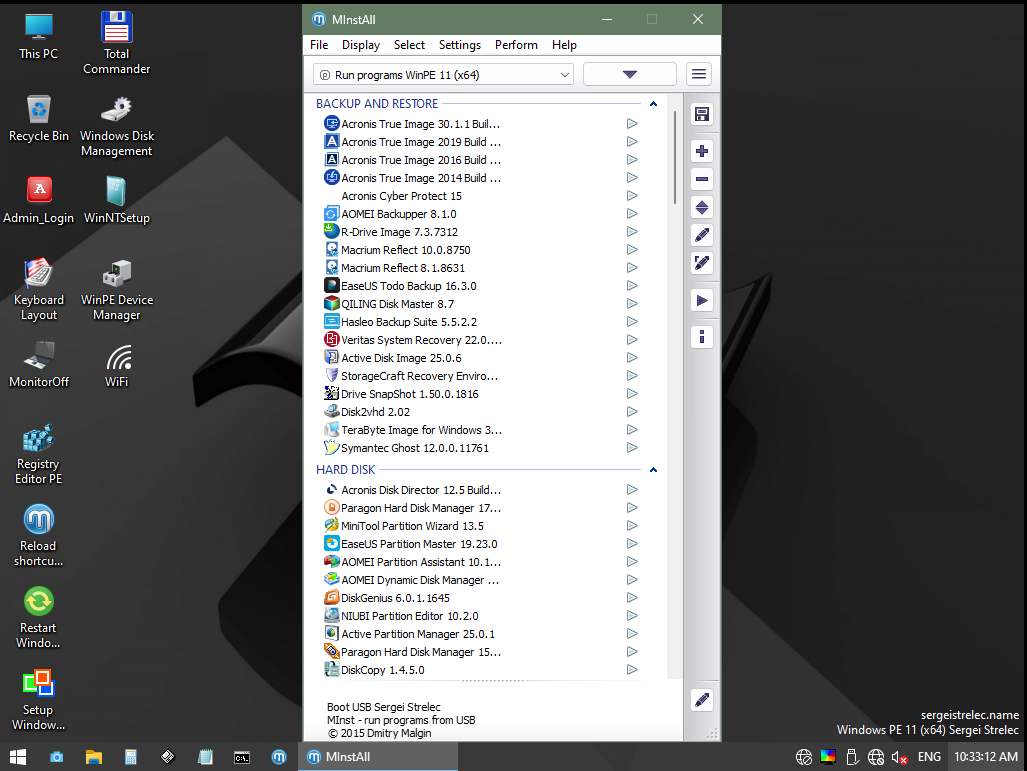This screenshot has height=771, width=1027.
Task: Select the Recycle Bin desktop icon
Action: click(x=39, y=119)
